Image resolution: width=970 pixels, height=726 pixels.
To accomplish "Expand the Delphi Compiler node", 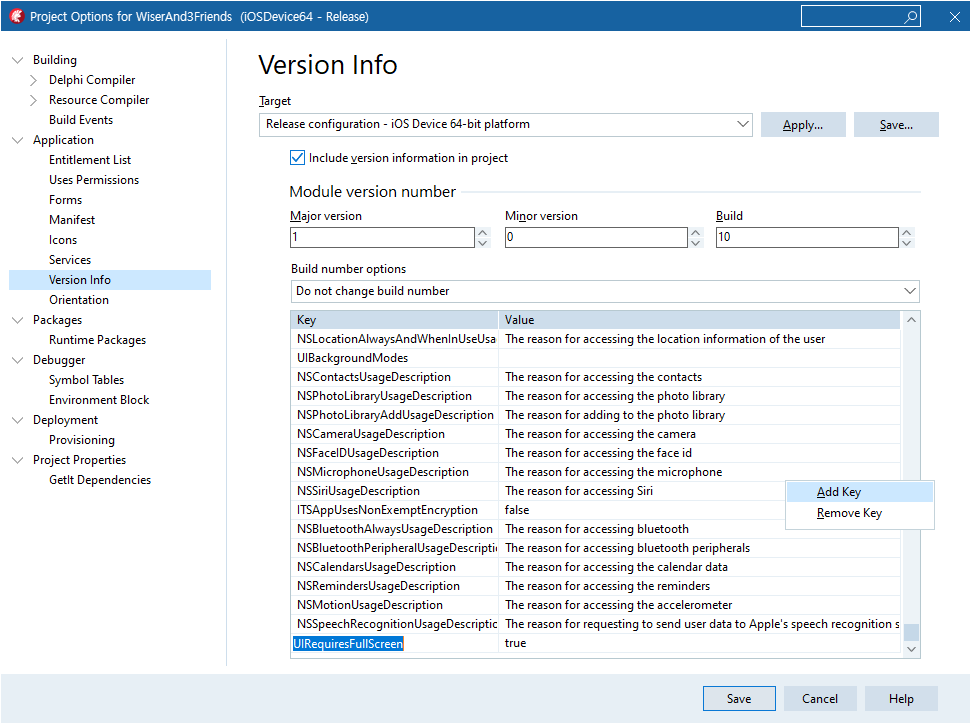I will [x=33, y=80].
